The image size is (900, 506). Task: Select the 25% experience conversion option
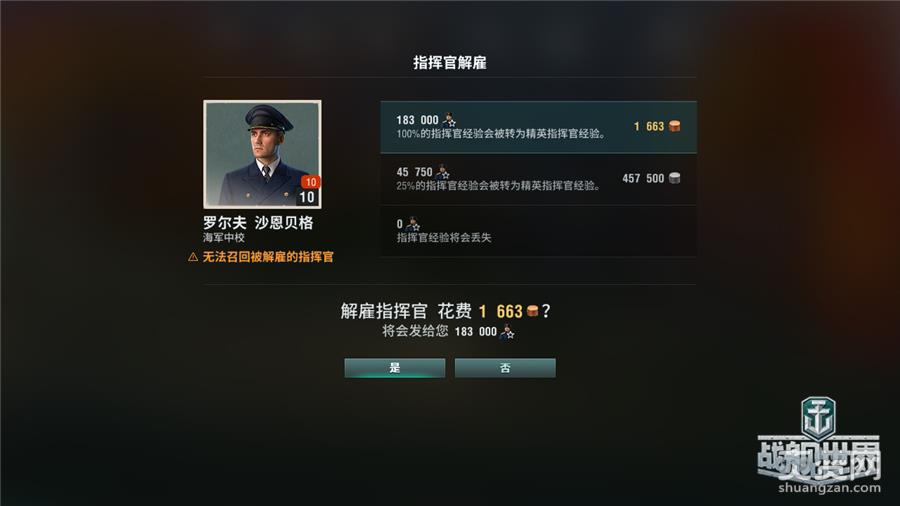[538, 179]
